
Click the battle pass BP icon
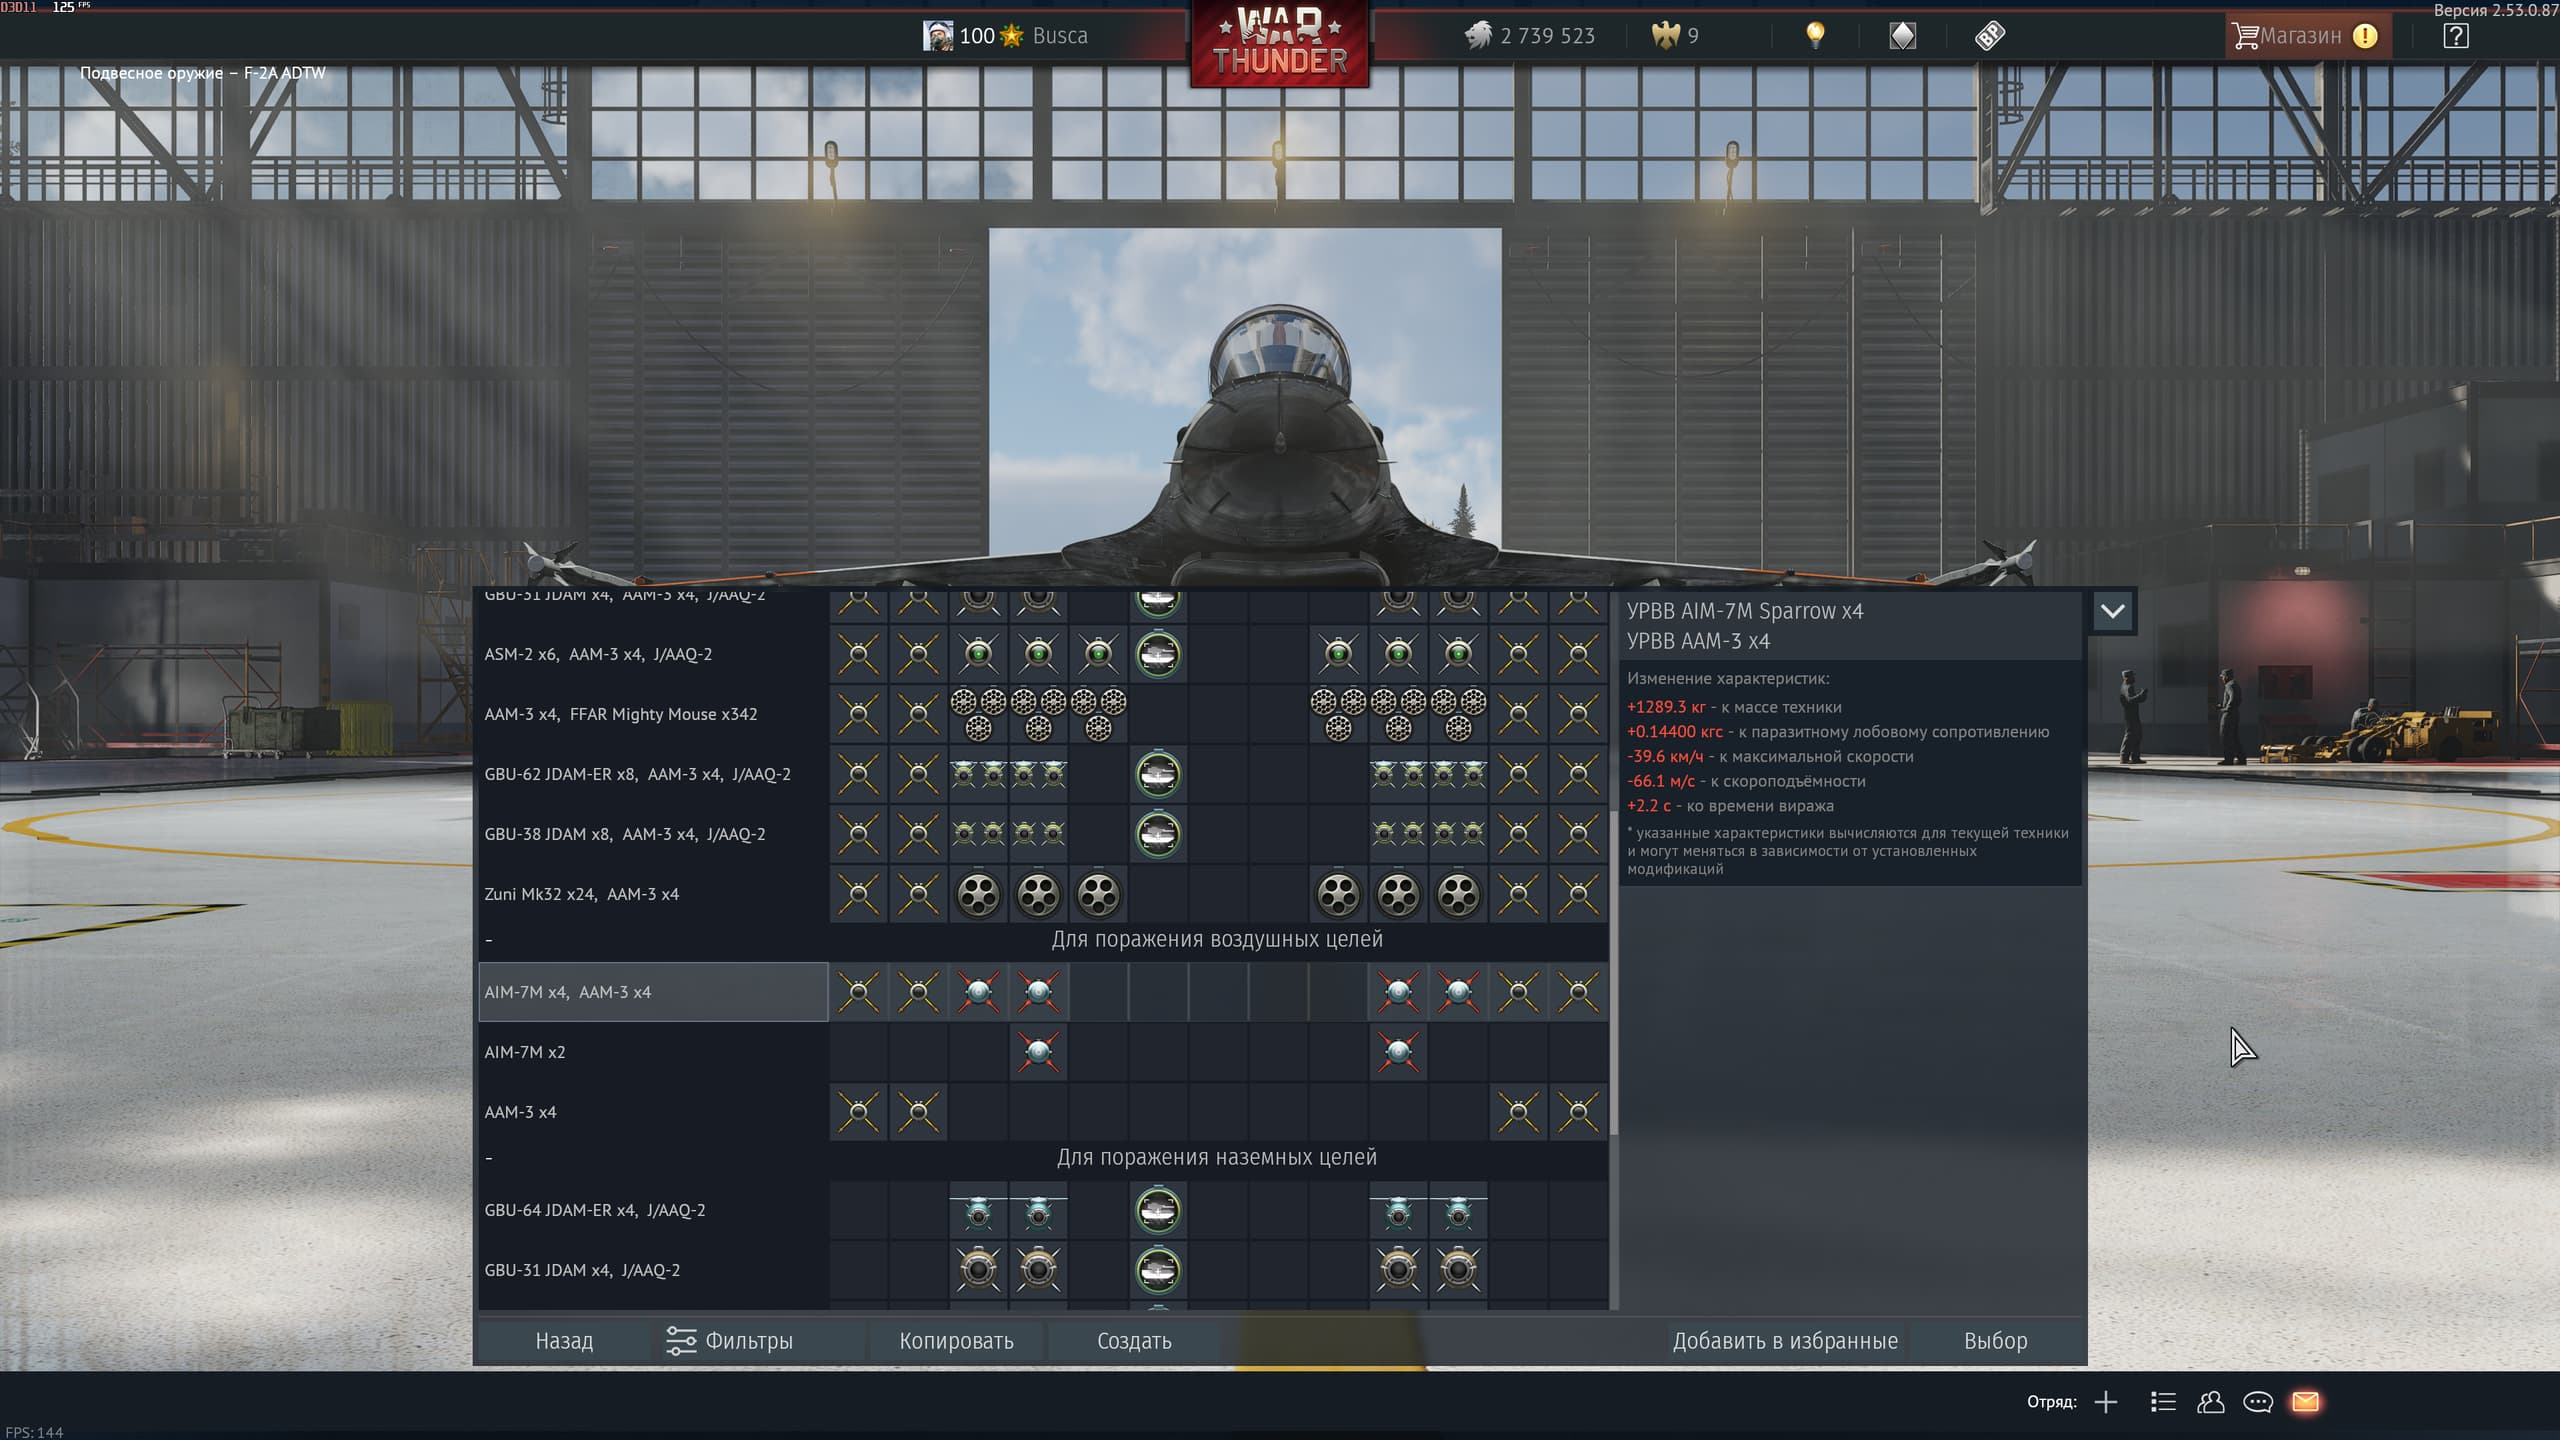point(1990,36)
